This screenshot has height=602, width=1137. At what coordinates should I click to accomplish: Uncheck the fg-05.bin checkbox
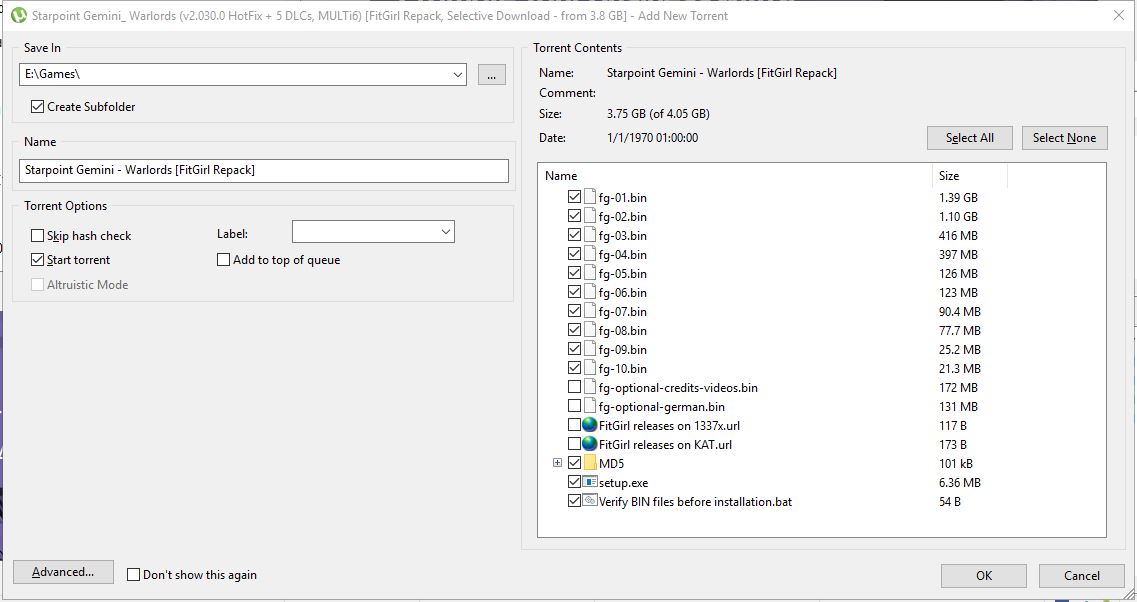pyautogui.click(x=574, y=273)
